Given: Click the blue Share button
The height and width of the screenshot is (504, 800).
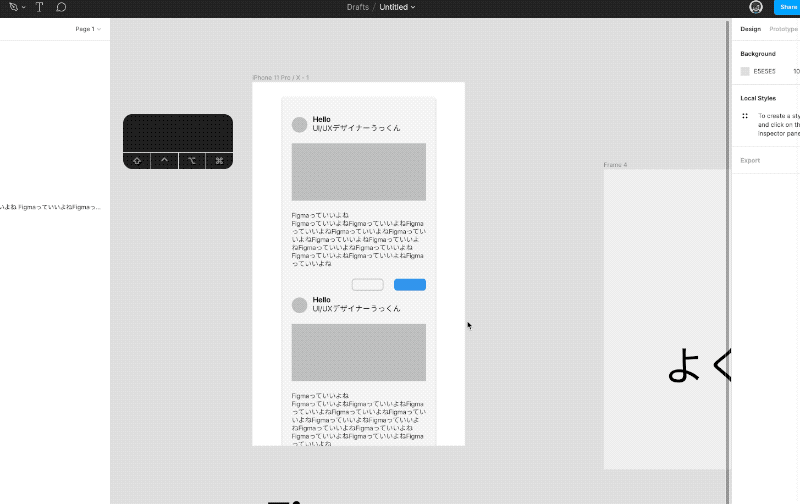Looking at the screenshot, I should pyautogui.click(x=787, y=7).
